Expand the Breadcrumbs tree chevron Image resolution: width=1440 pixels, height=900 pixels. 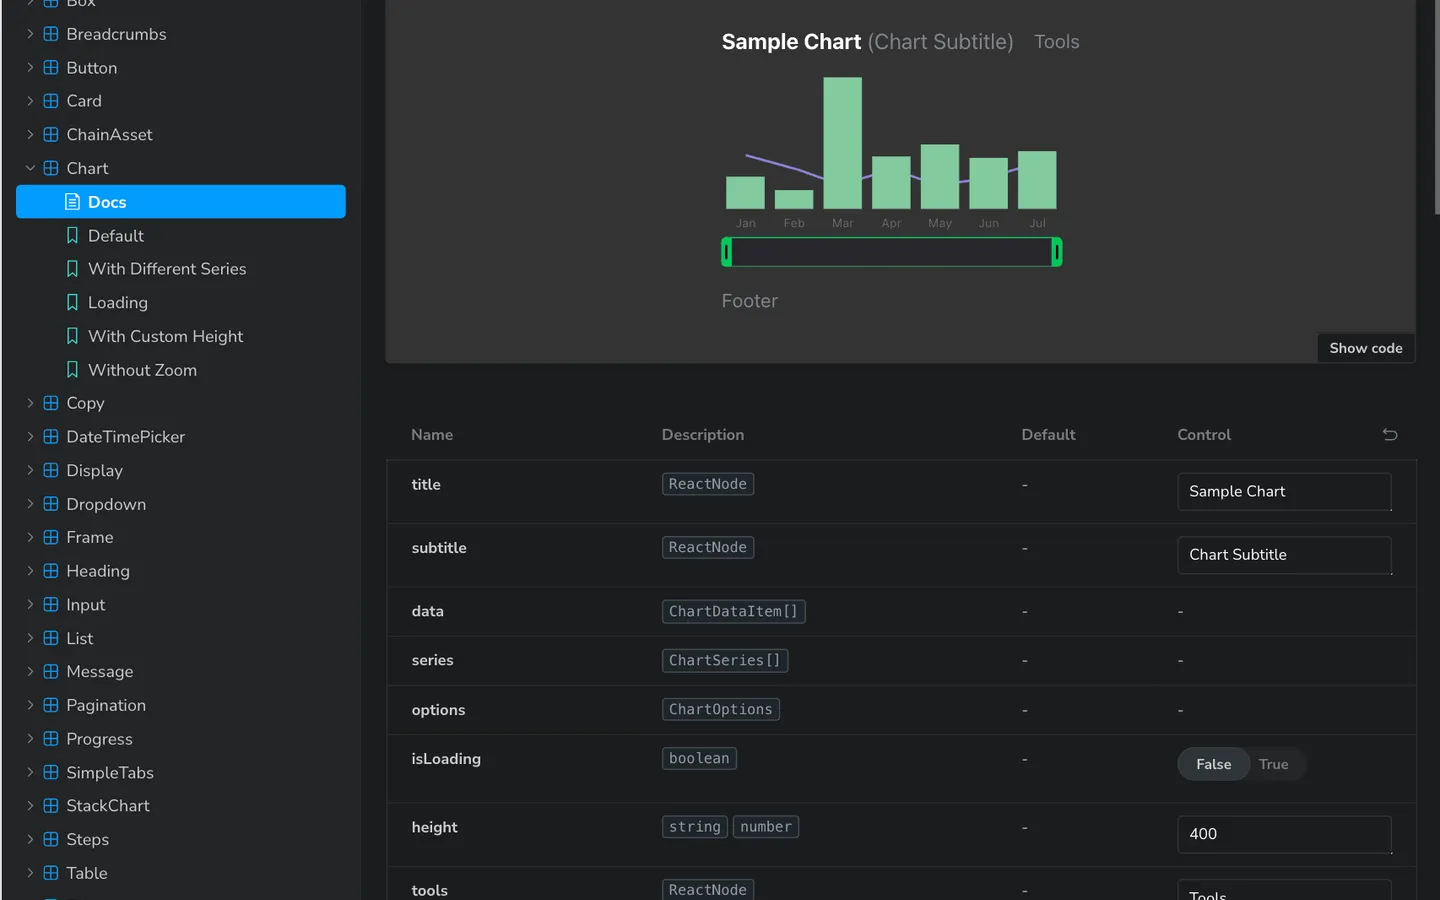tap(30, 34)
